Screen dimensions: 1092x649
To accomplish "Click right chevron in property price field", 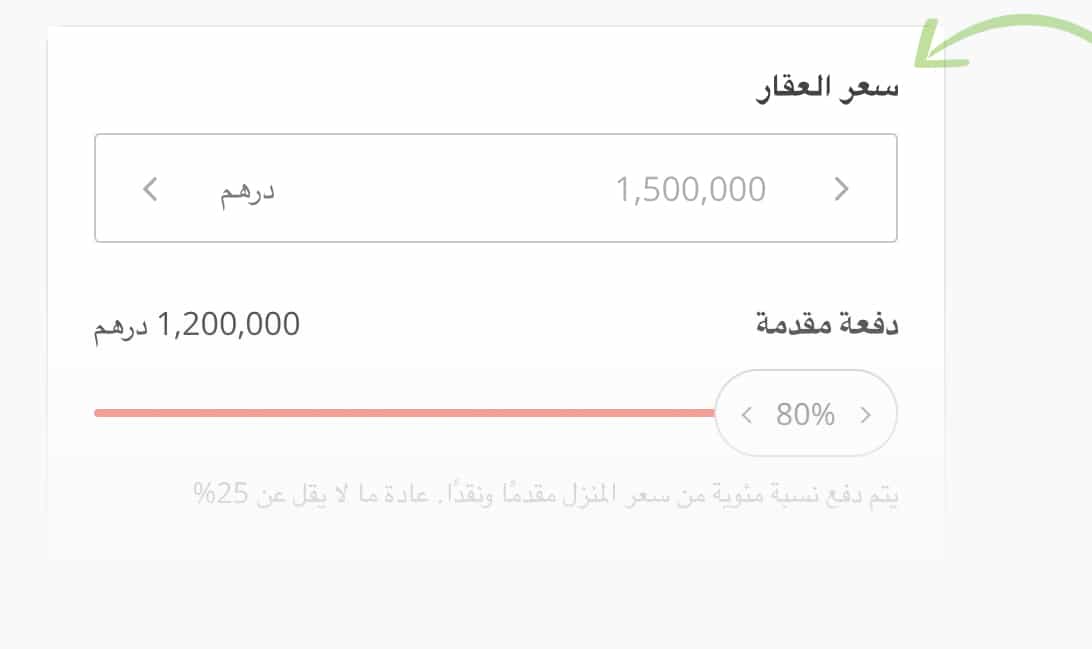I will pos(841,189).
